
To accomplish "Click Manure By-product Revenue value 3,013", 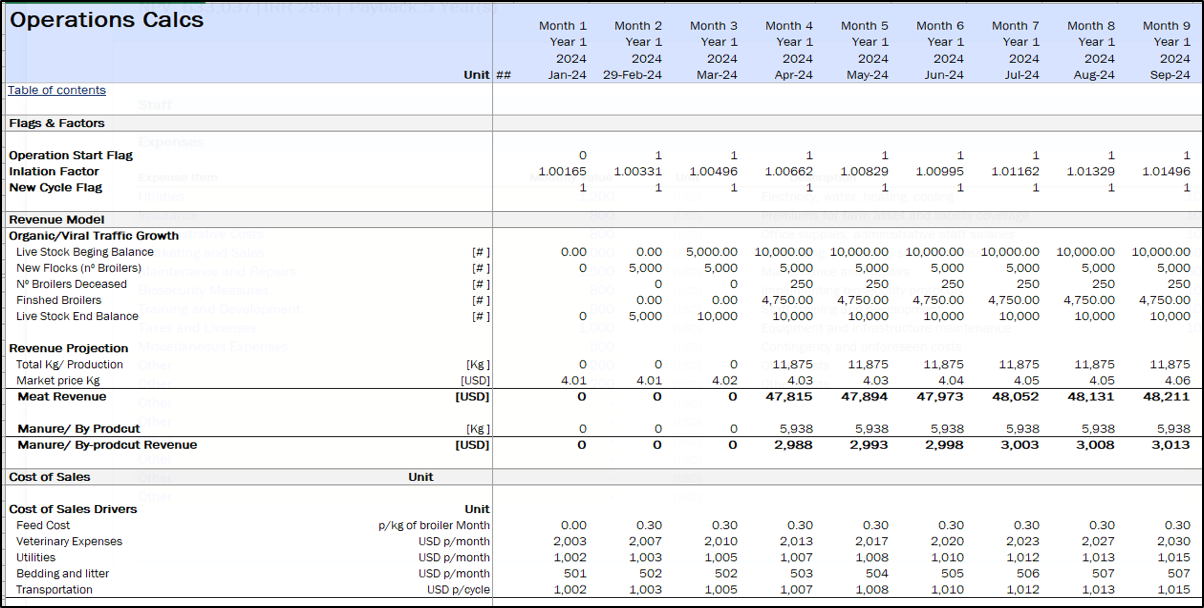I will point(1173,445).
